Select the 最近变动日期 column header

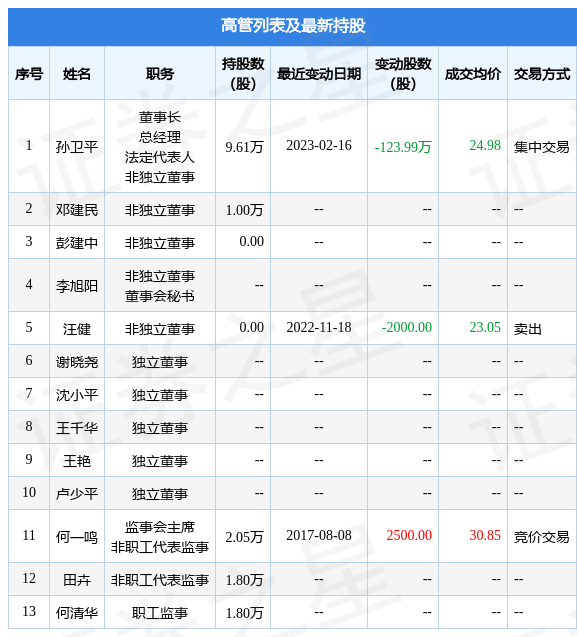tap(319, 74)
